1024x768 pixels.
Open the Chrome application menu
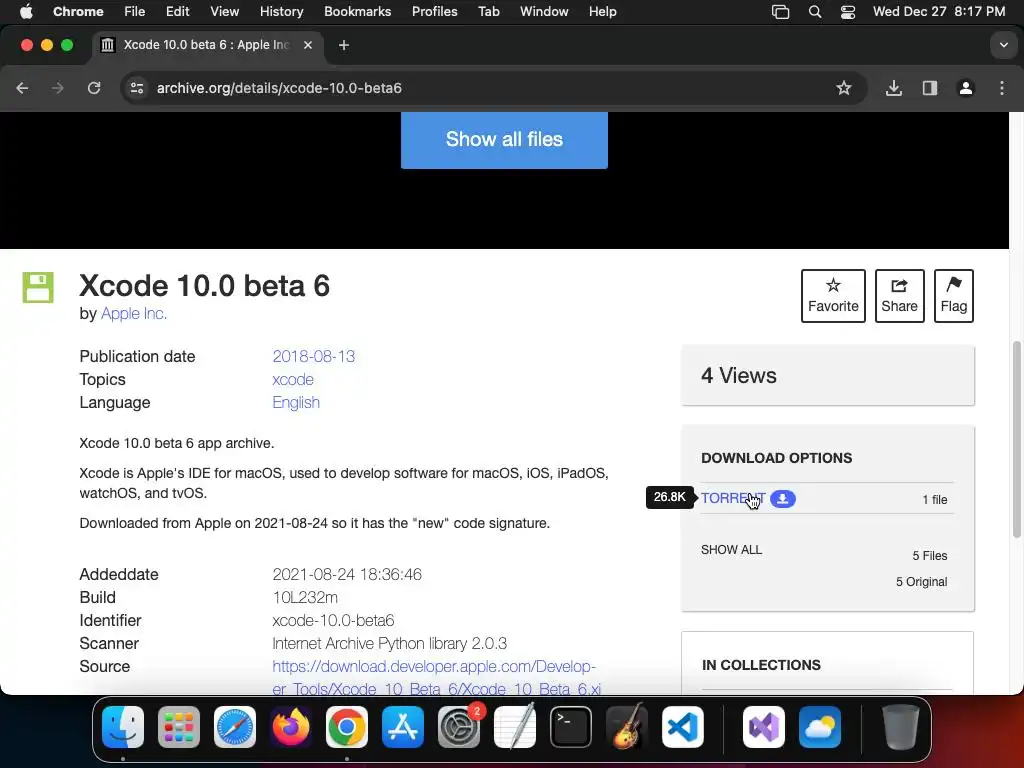click(x=78, y=11)
